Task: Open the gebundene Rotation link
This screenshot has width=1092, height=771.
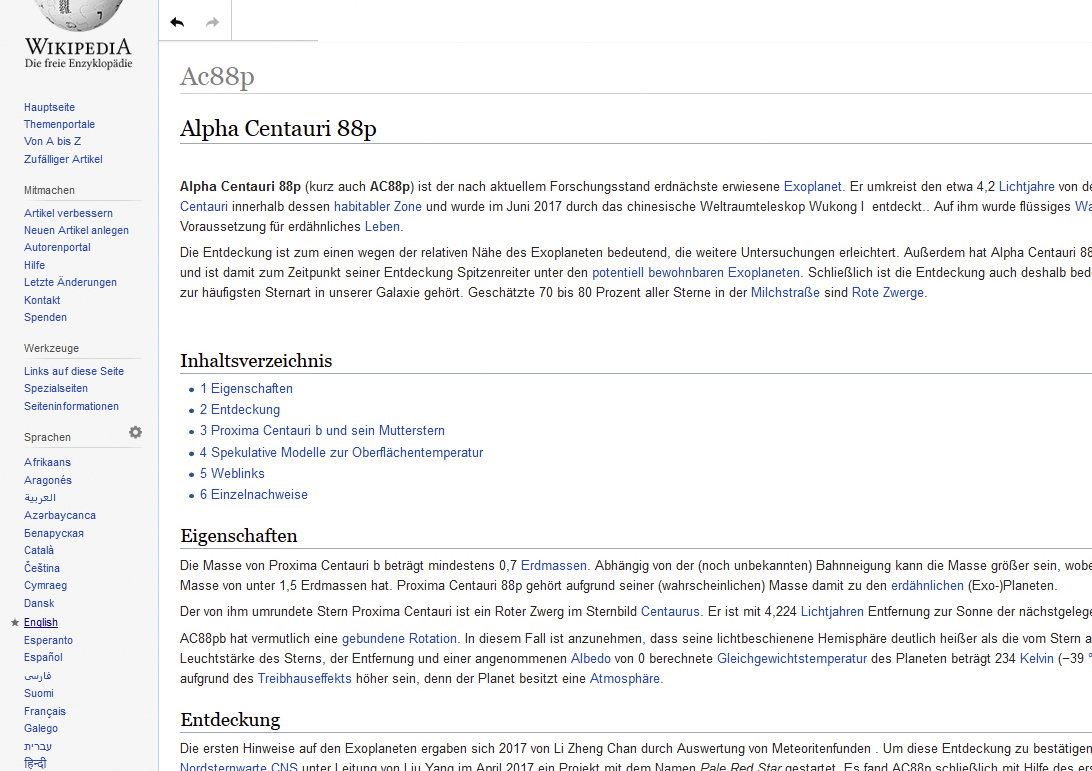Action: [x=399, y=639]
